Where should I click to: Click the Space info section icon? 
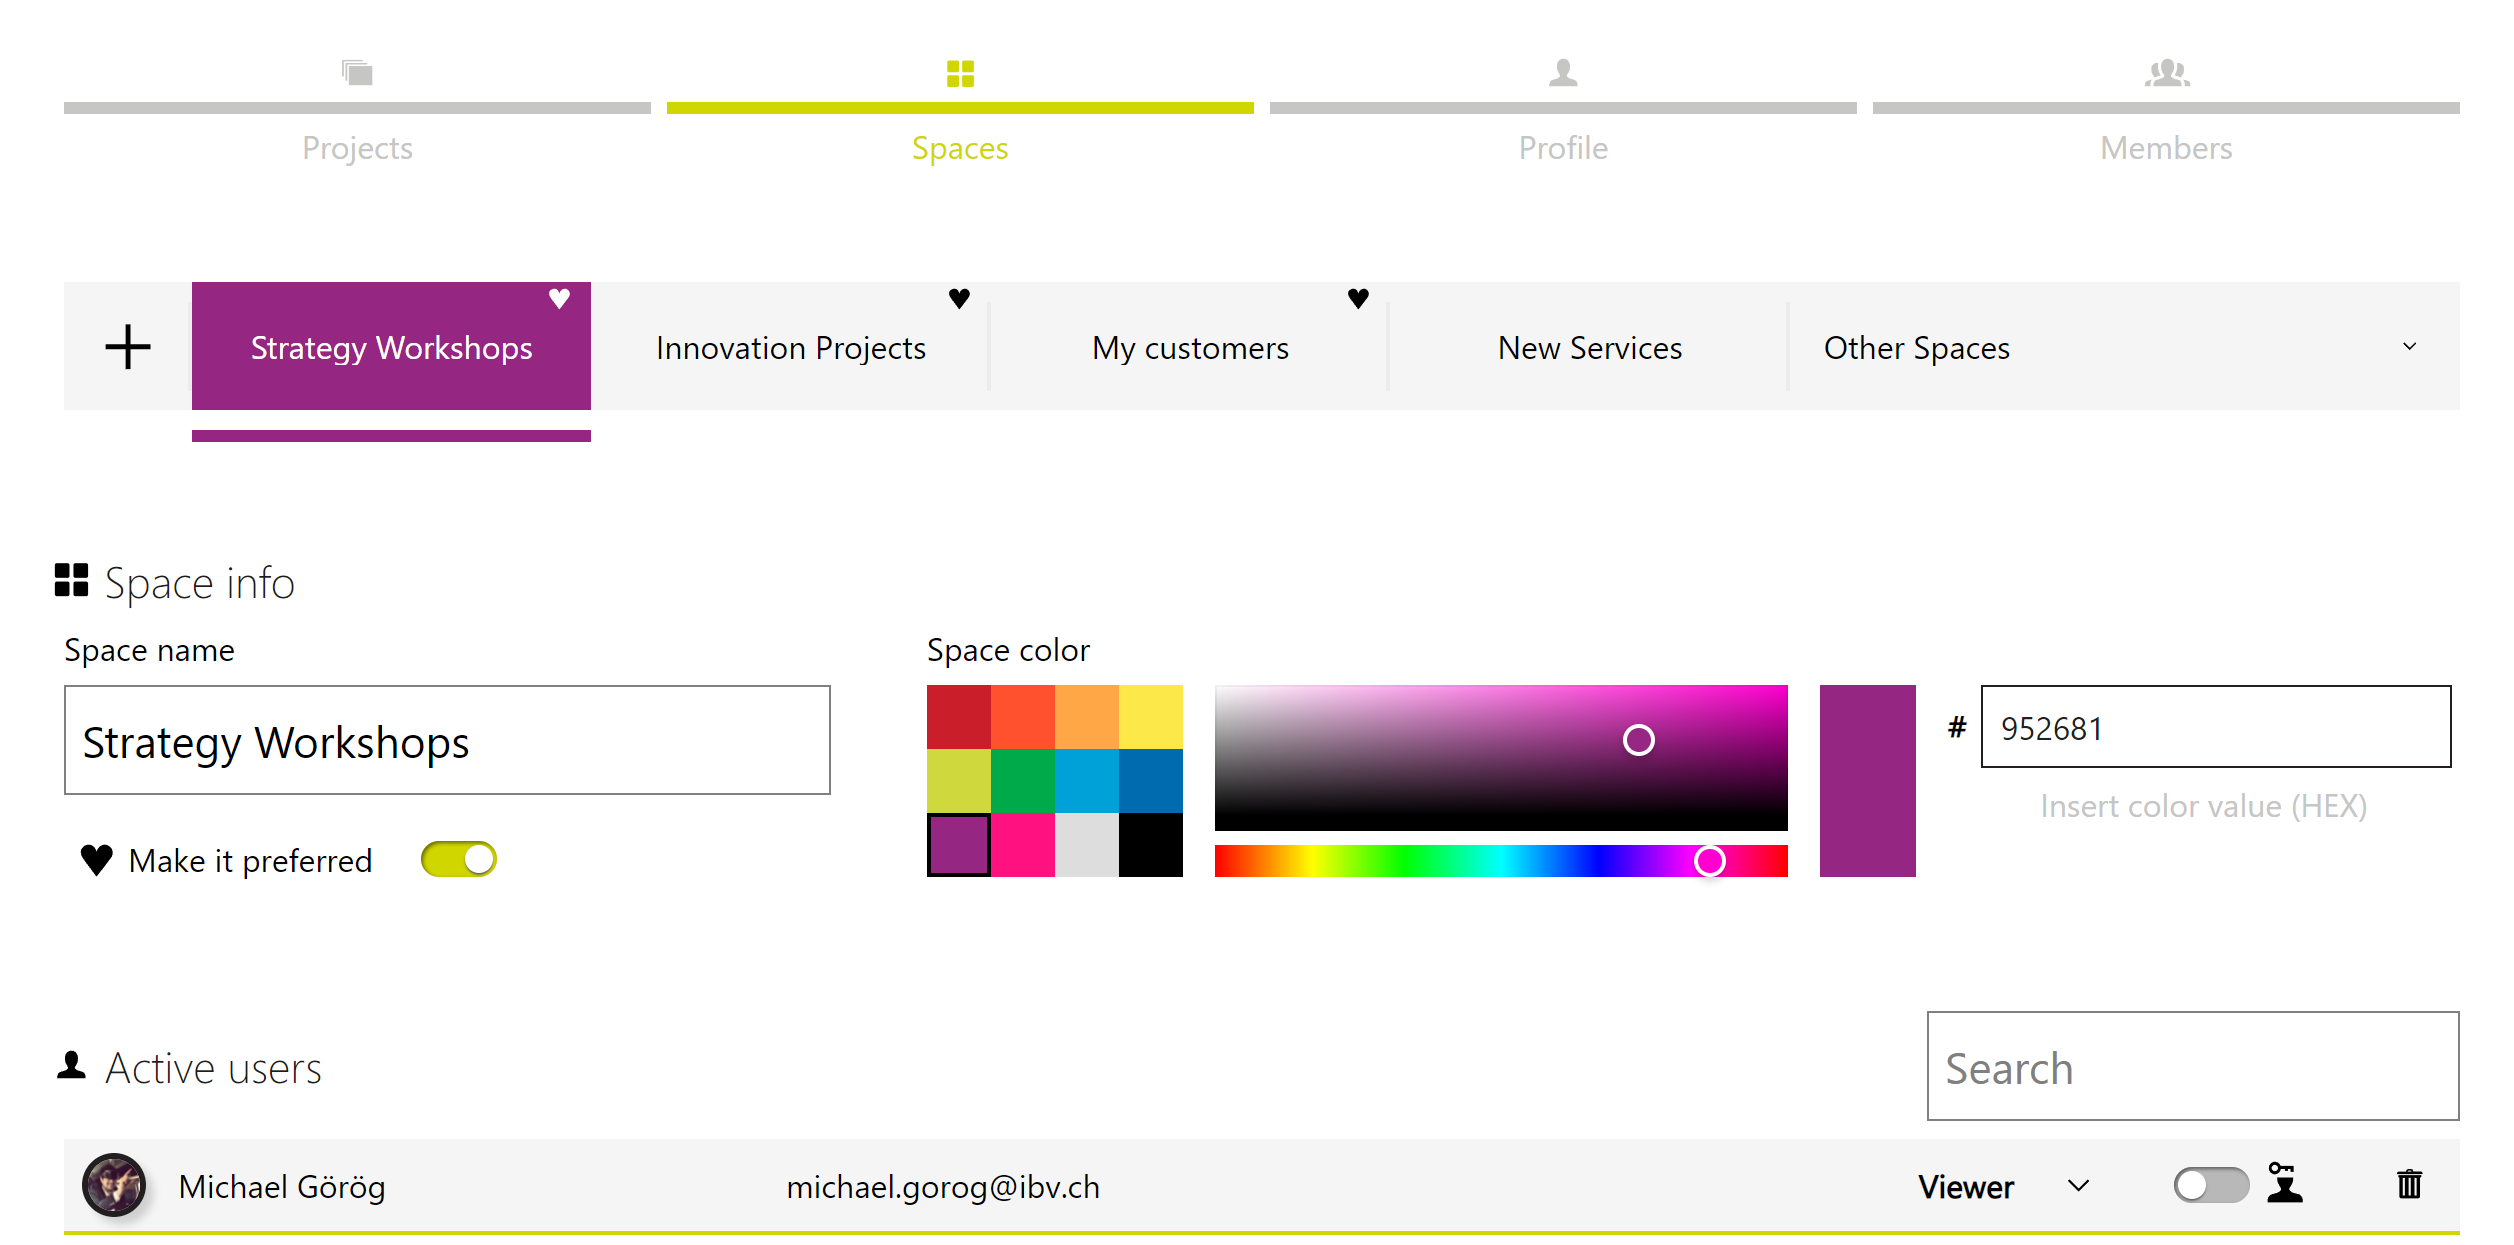pyautogui.click(x=71, y=578)
